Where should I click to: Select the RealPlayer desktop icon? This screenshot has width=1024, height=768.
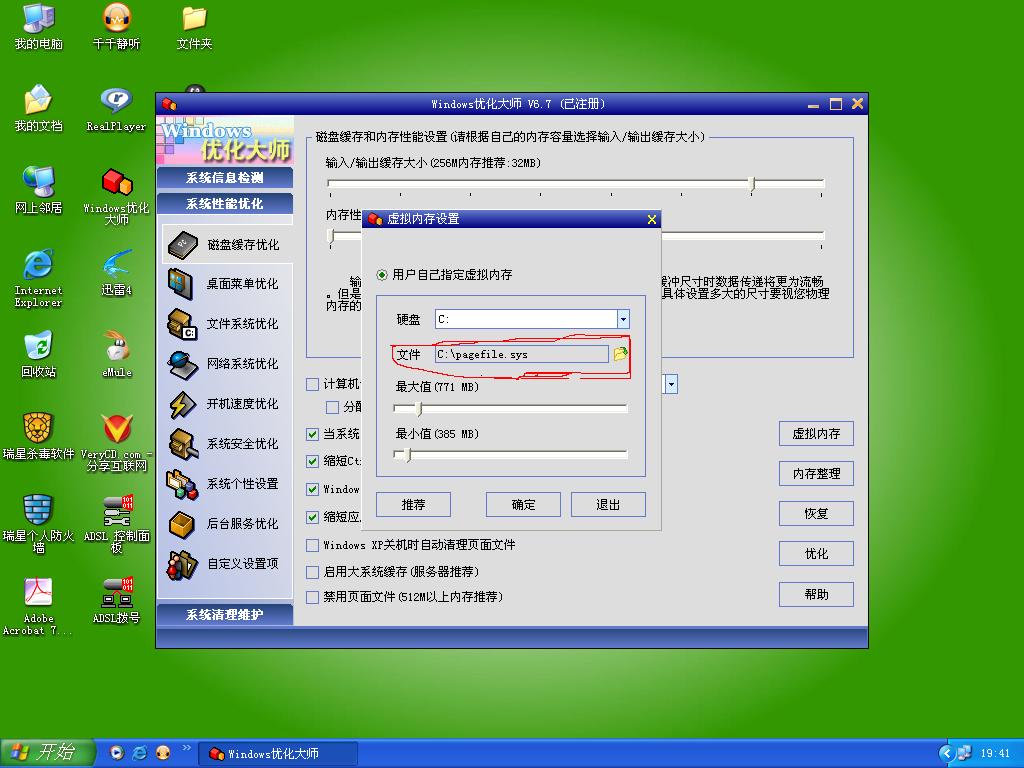point(116,109)
